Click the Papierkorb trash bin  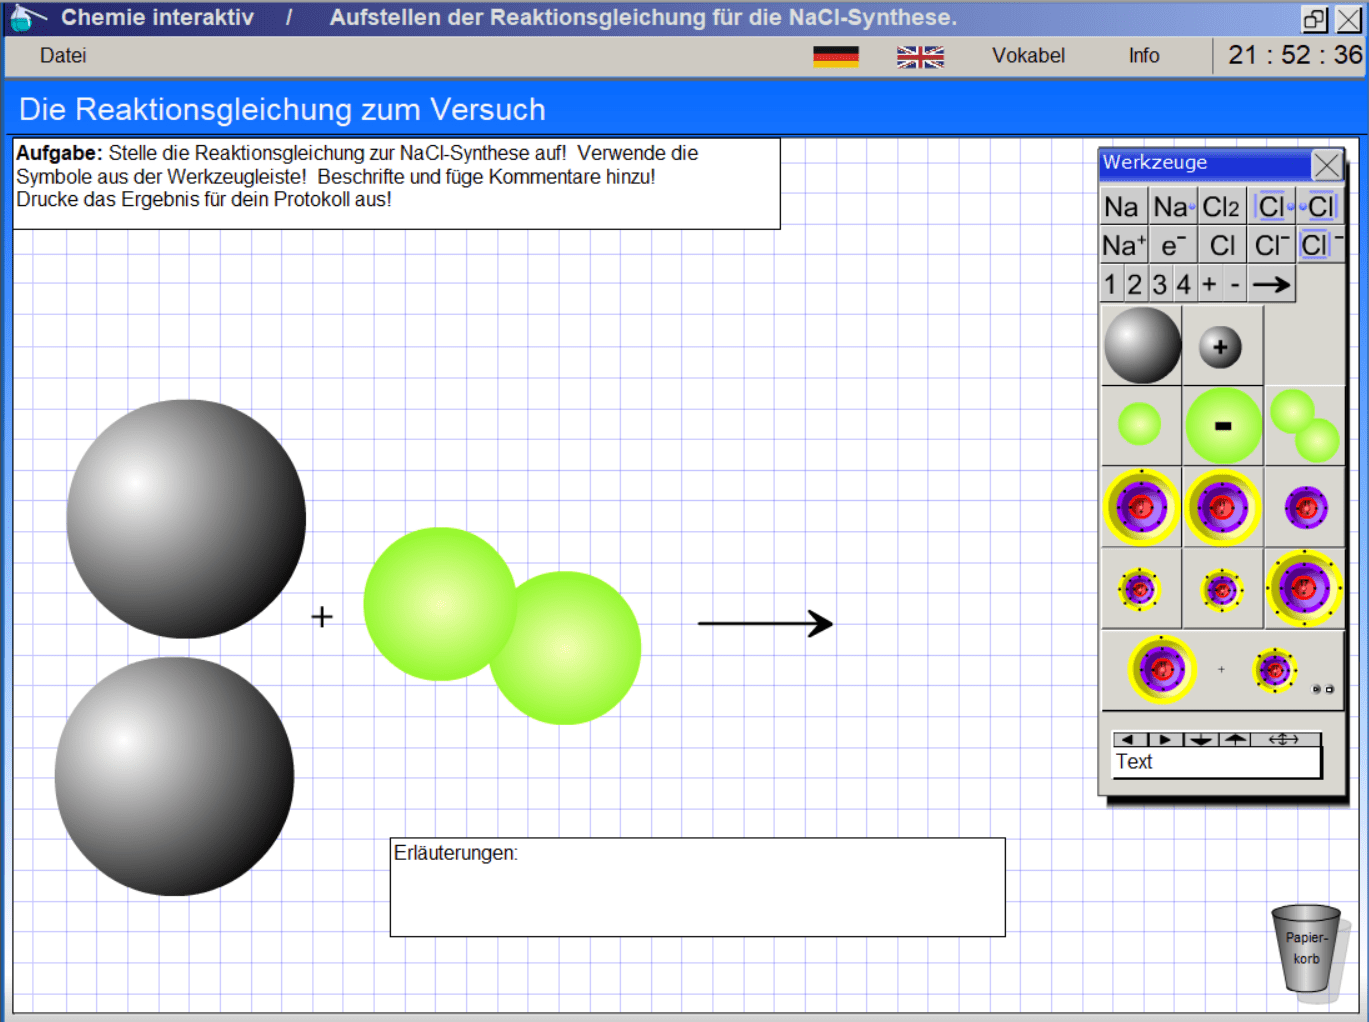coord(1306,948)
